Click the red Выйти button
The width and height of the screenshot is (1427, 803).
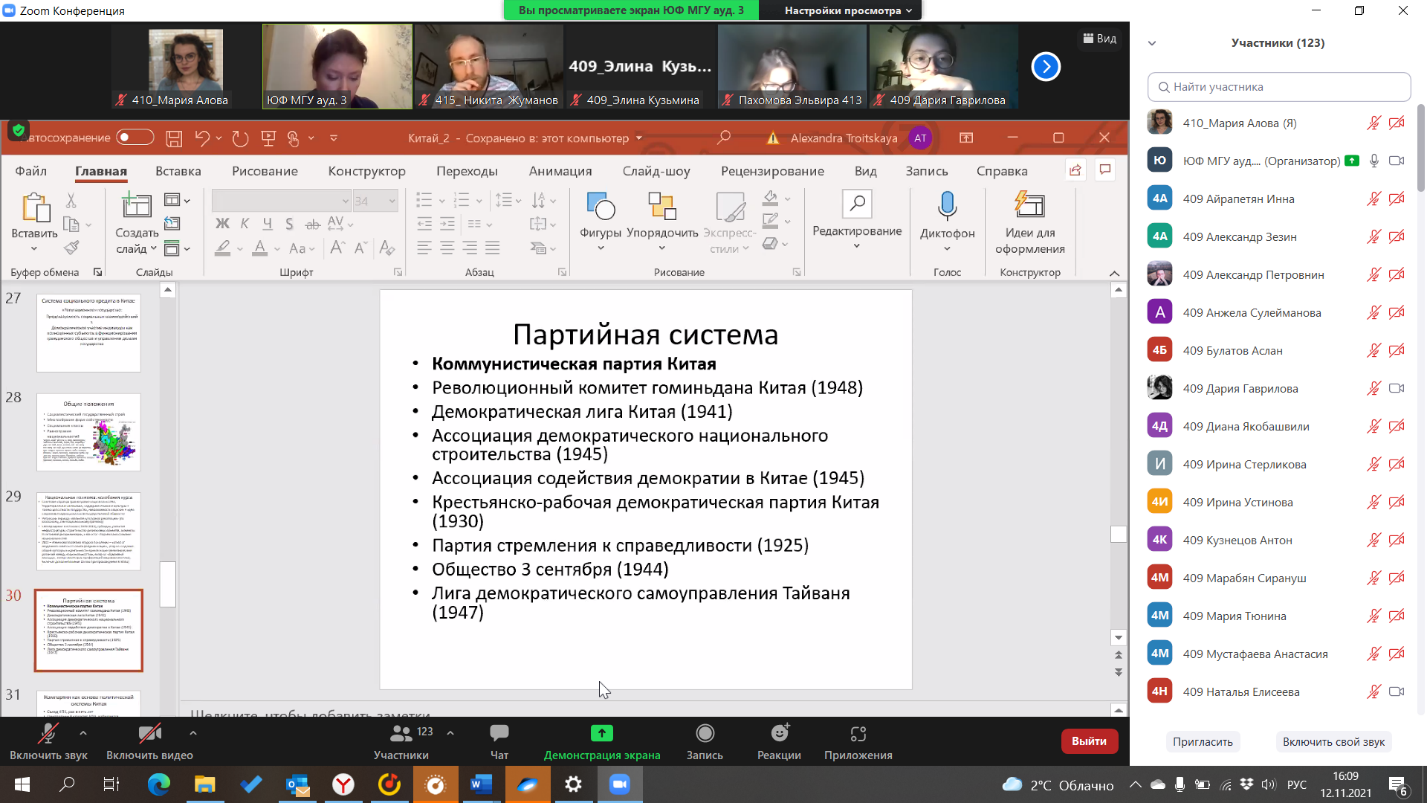coord(1089,741)
